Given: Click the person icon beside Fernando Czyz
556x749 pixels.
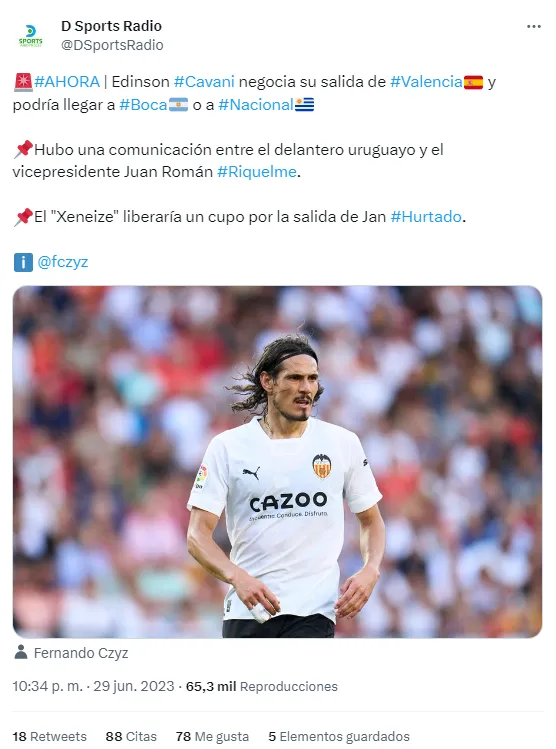Looking at the screenshot, I should coord(21,652).
